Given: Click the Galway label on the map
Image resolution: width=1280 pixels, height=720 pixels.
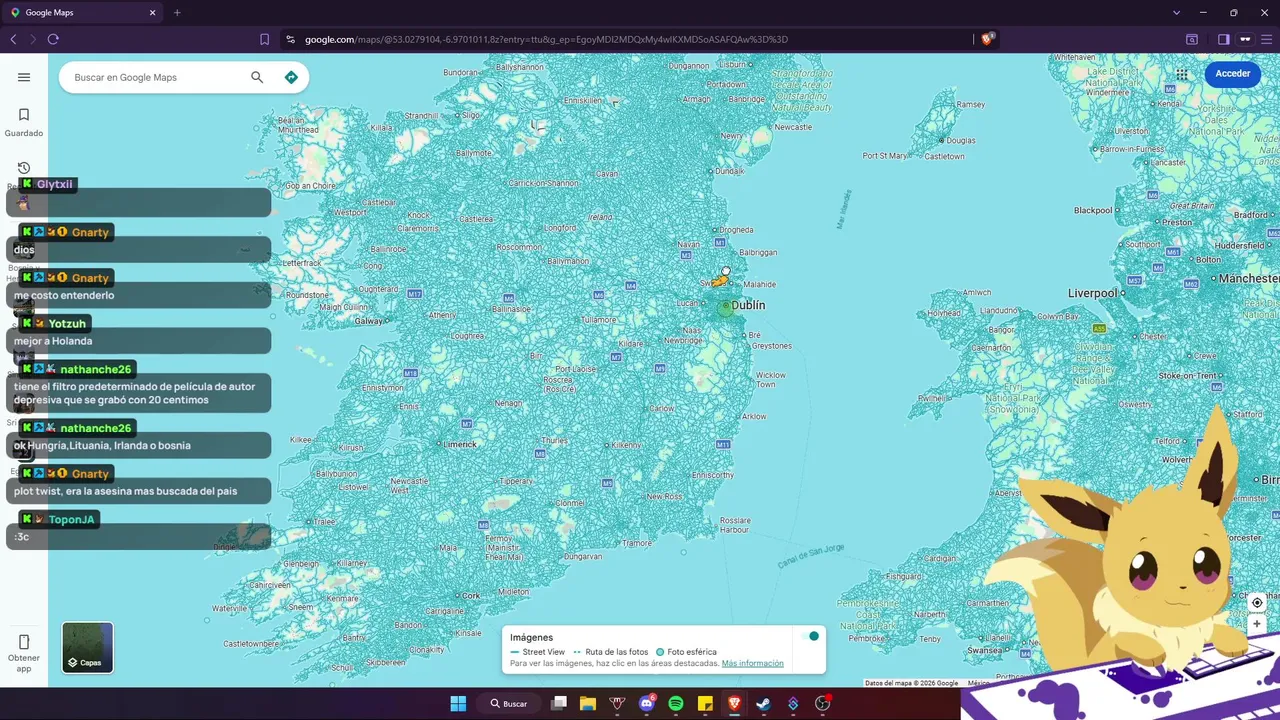Looking at the screenshot, I should 369,321.
